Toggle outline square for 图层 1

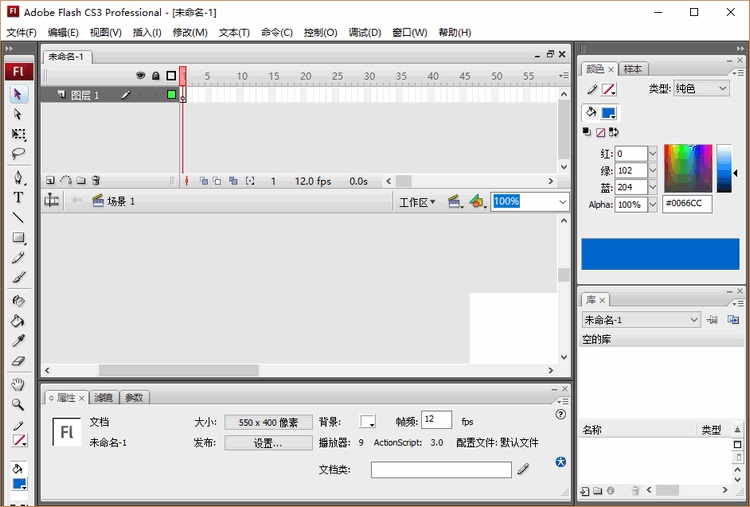pos(171,95)
